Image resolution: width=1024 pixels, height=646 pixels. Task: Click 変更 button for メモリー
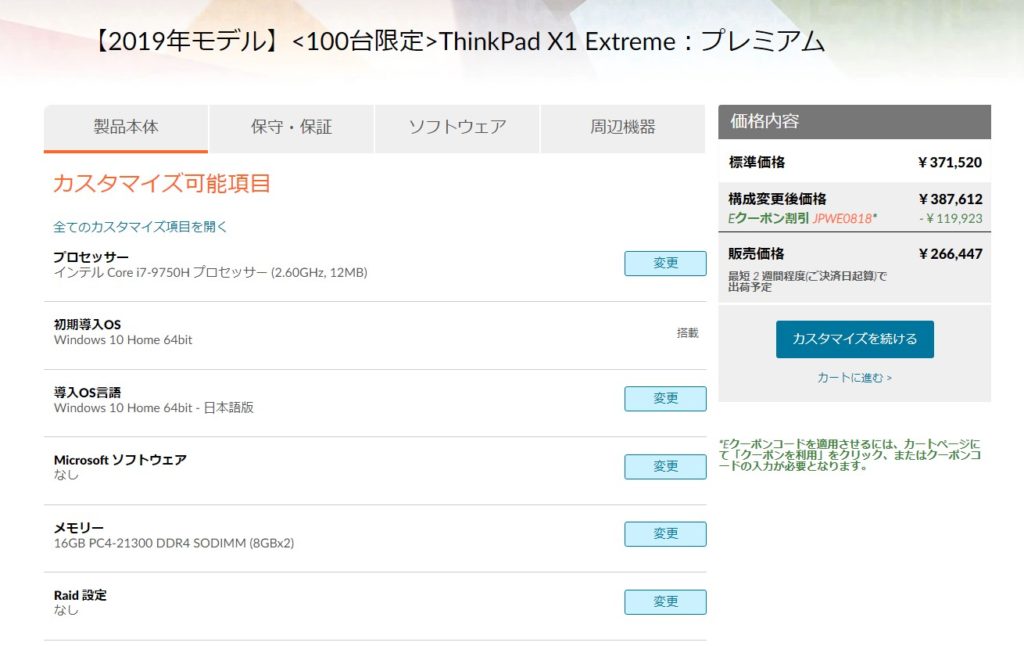665,534
